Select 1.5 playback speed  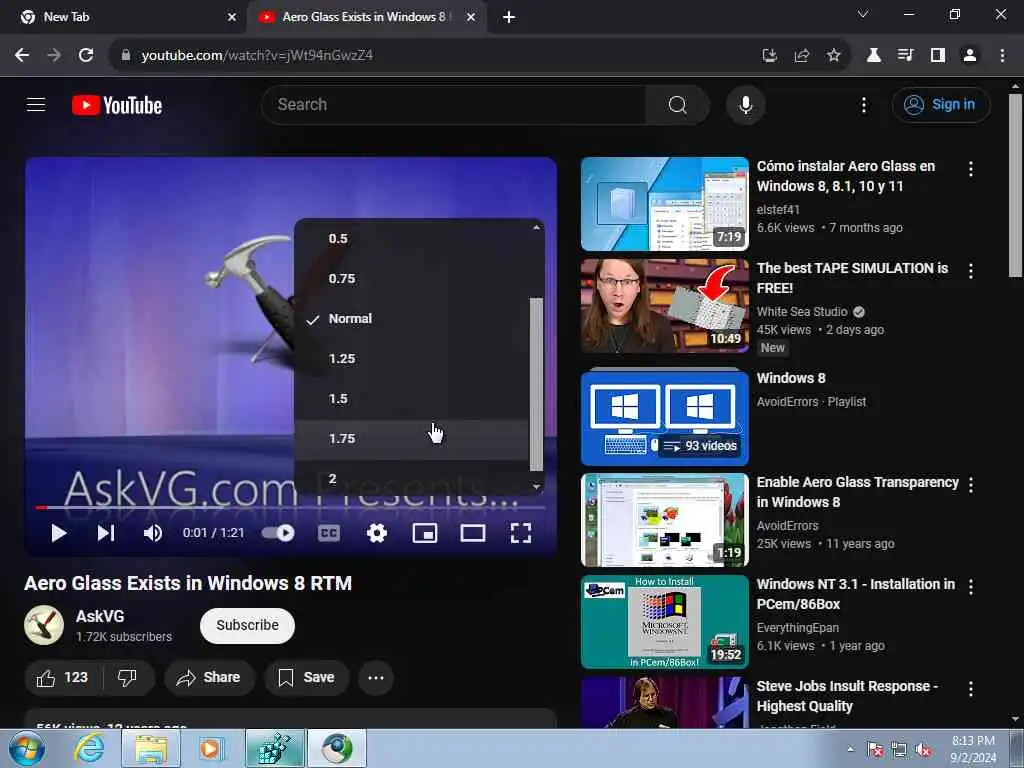tap(411, 398)
